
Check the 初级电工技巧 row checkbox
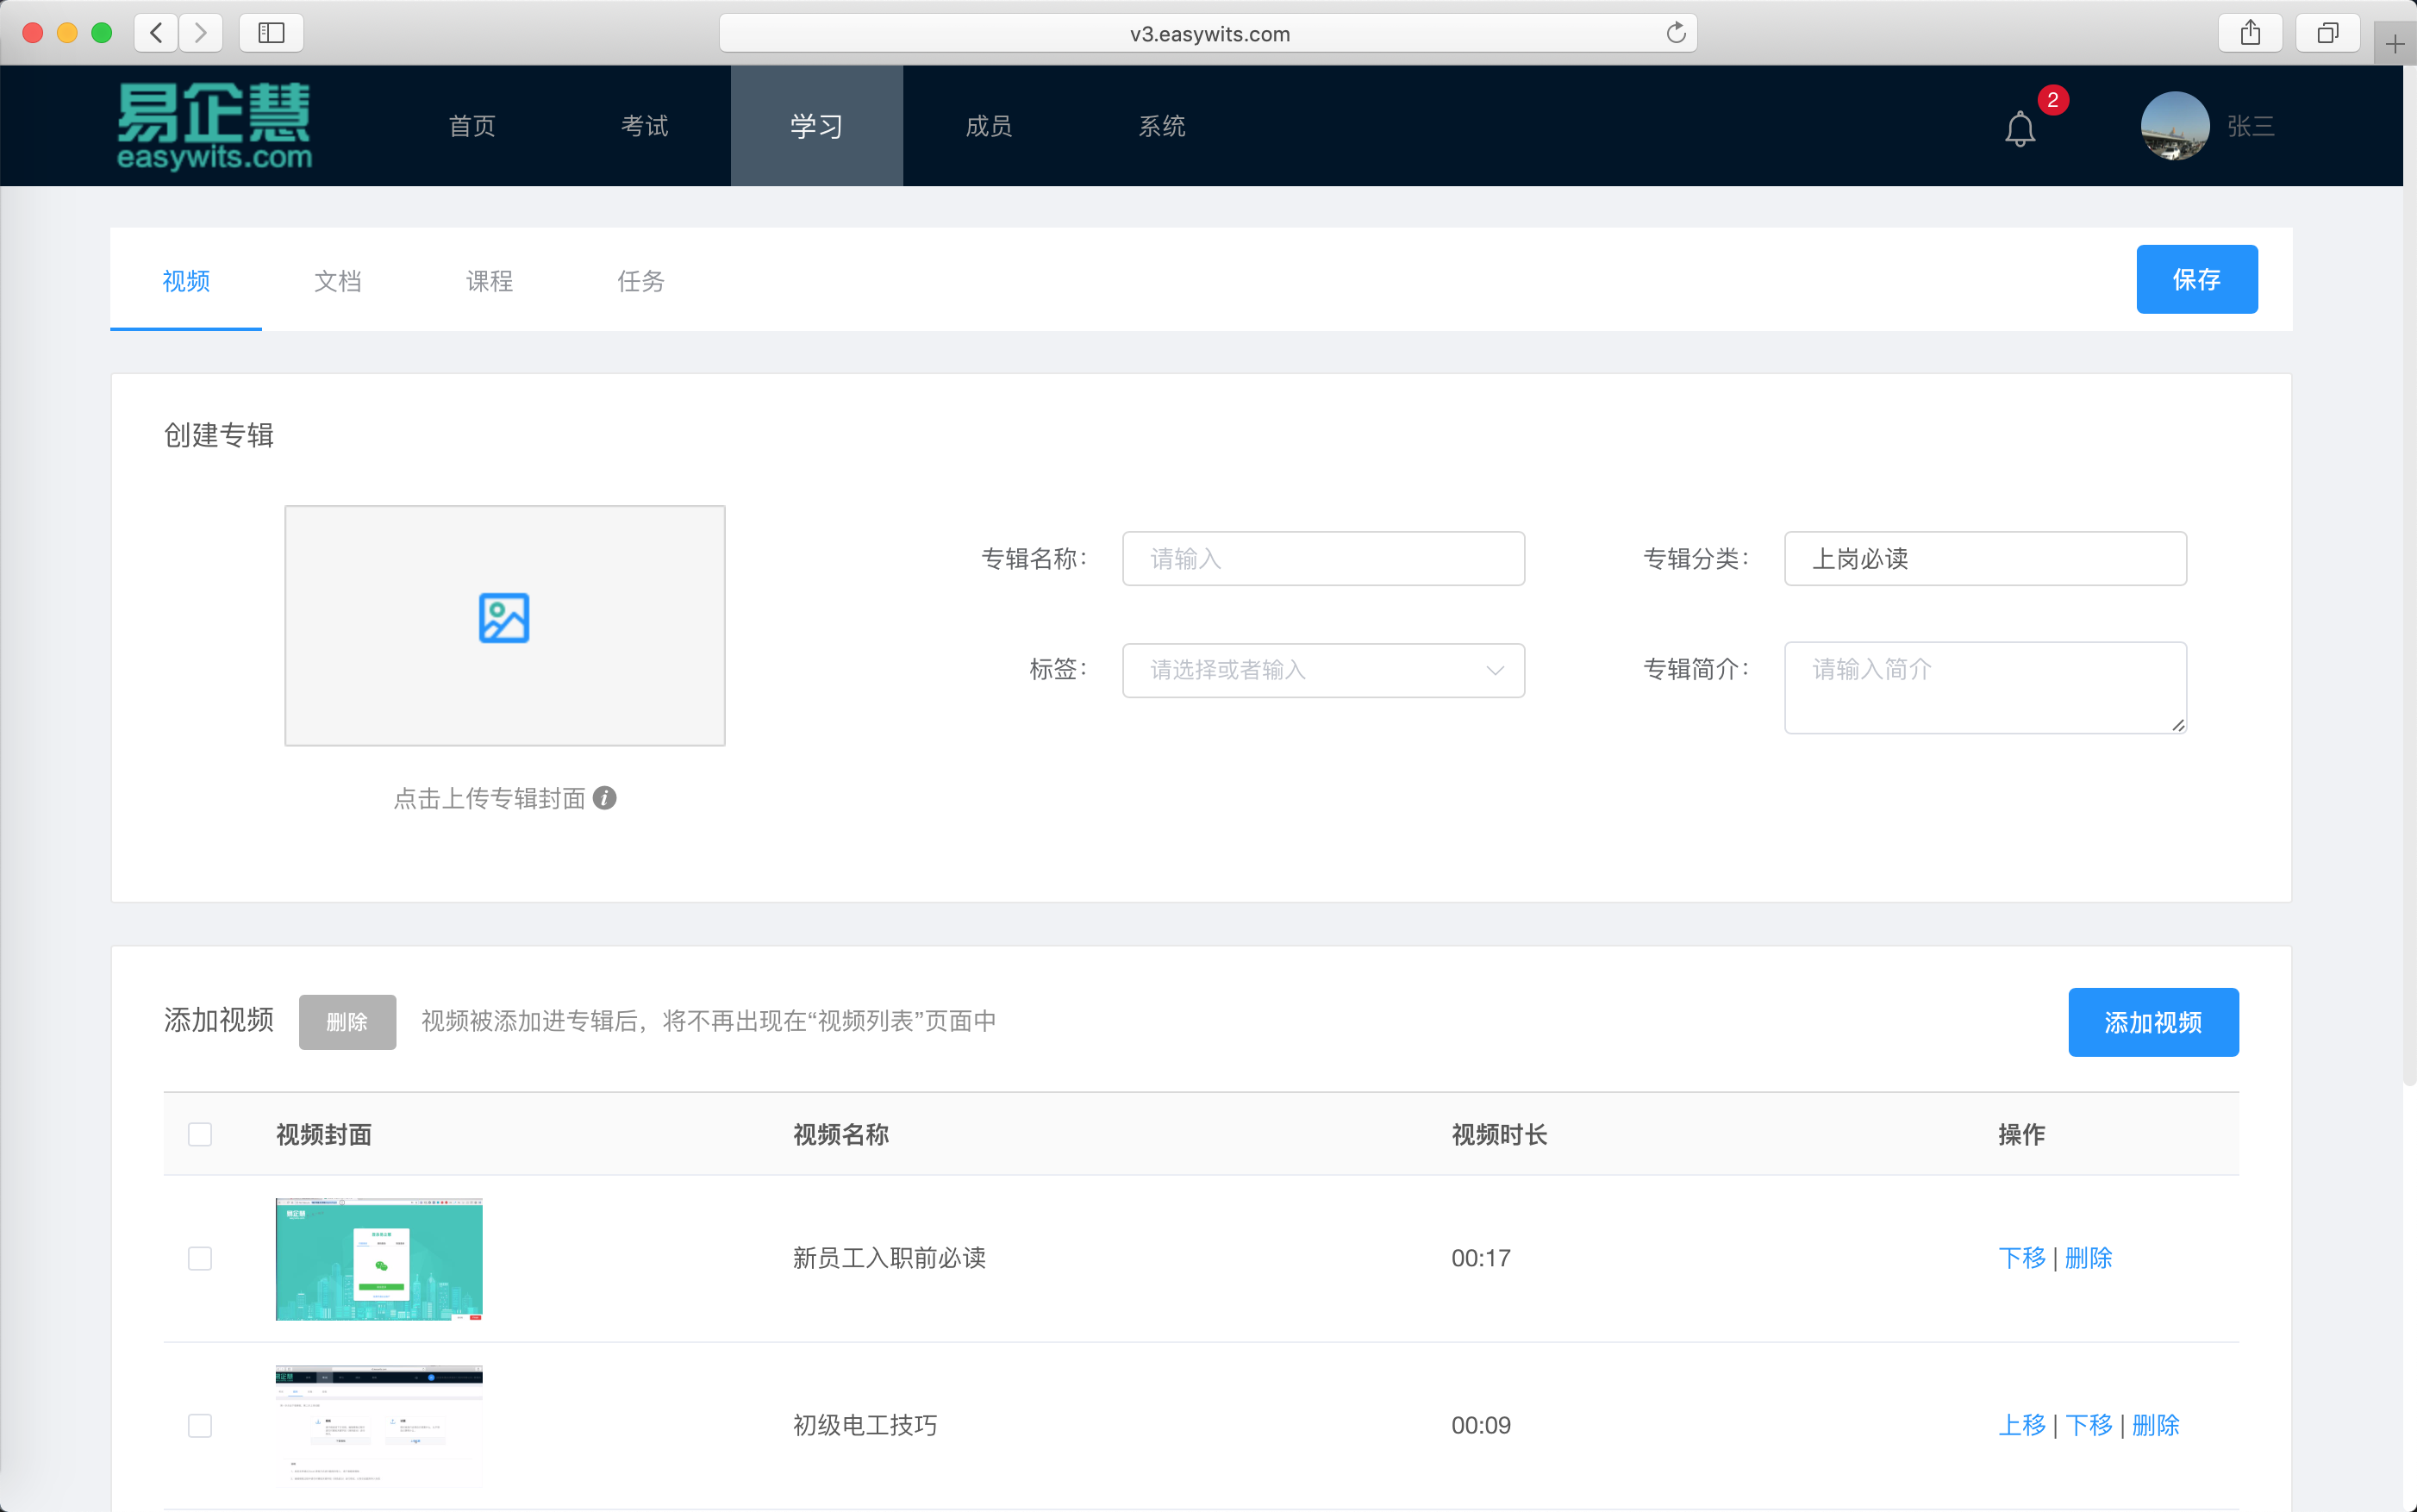pos(200,1425)
